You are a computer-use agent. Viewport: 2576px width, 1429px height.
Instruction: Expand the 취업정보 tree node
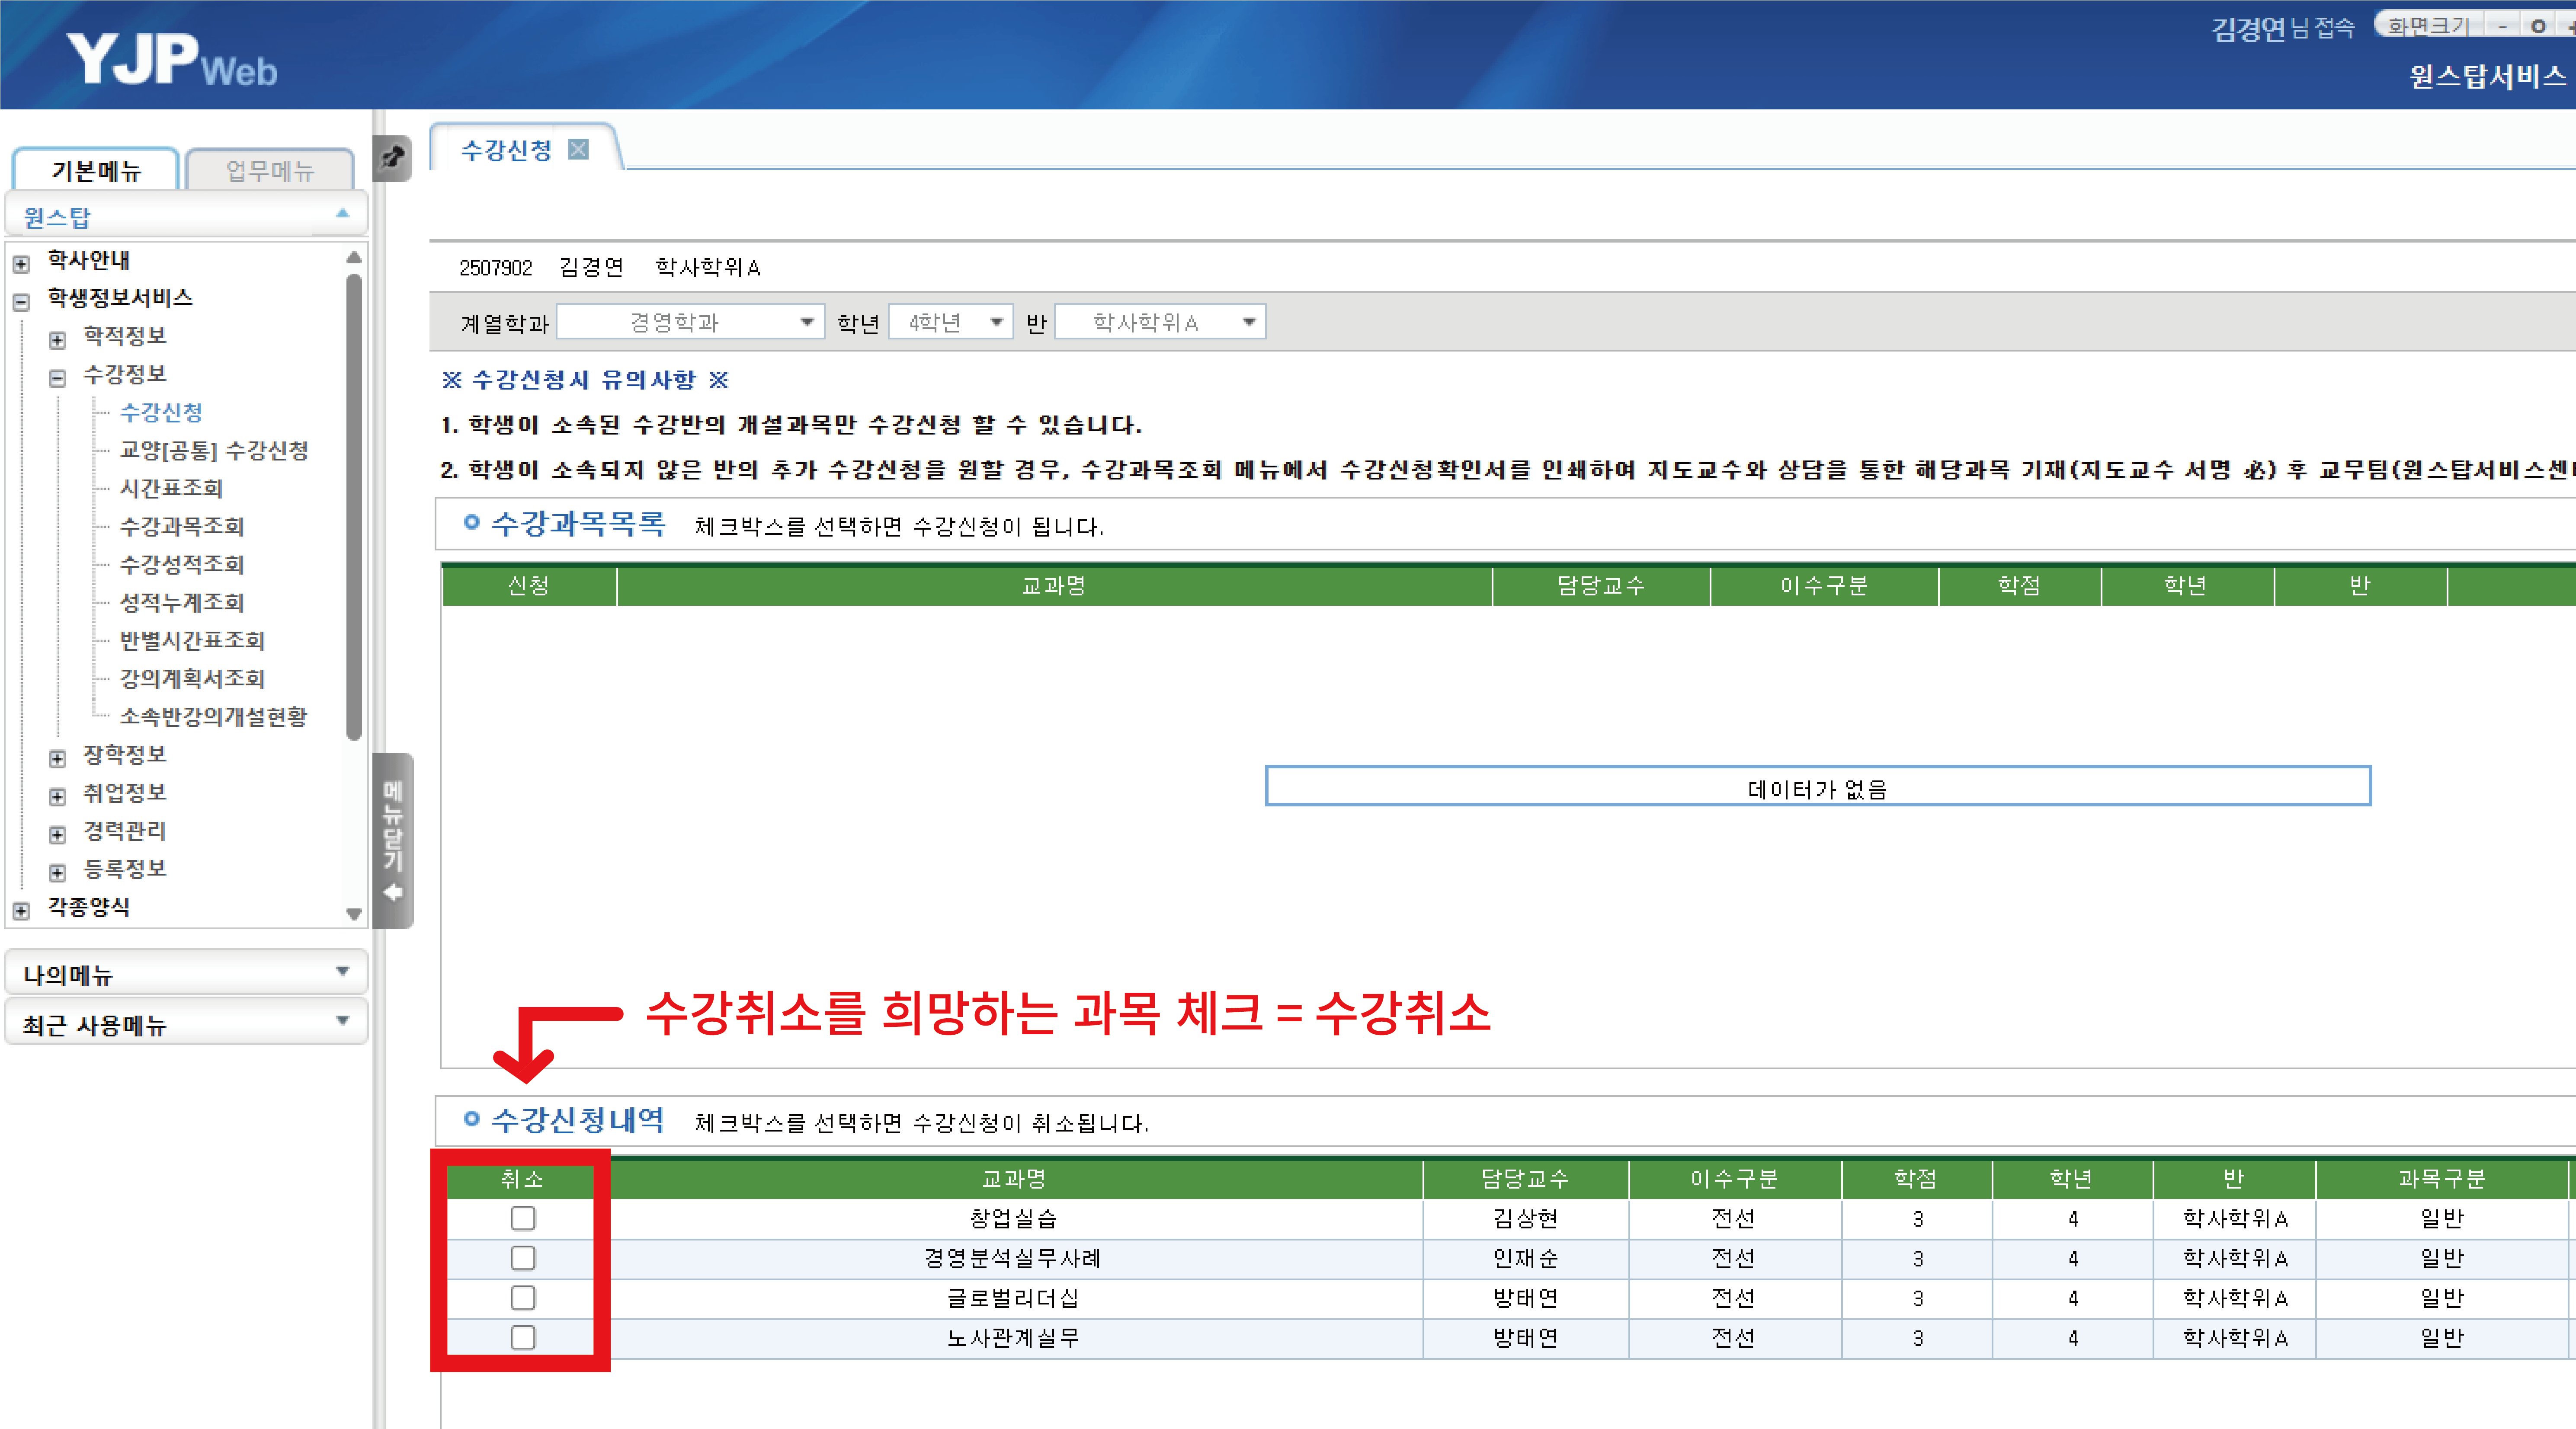[x=57, y=797]
